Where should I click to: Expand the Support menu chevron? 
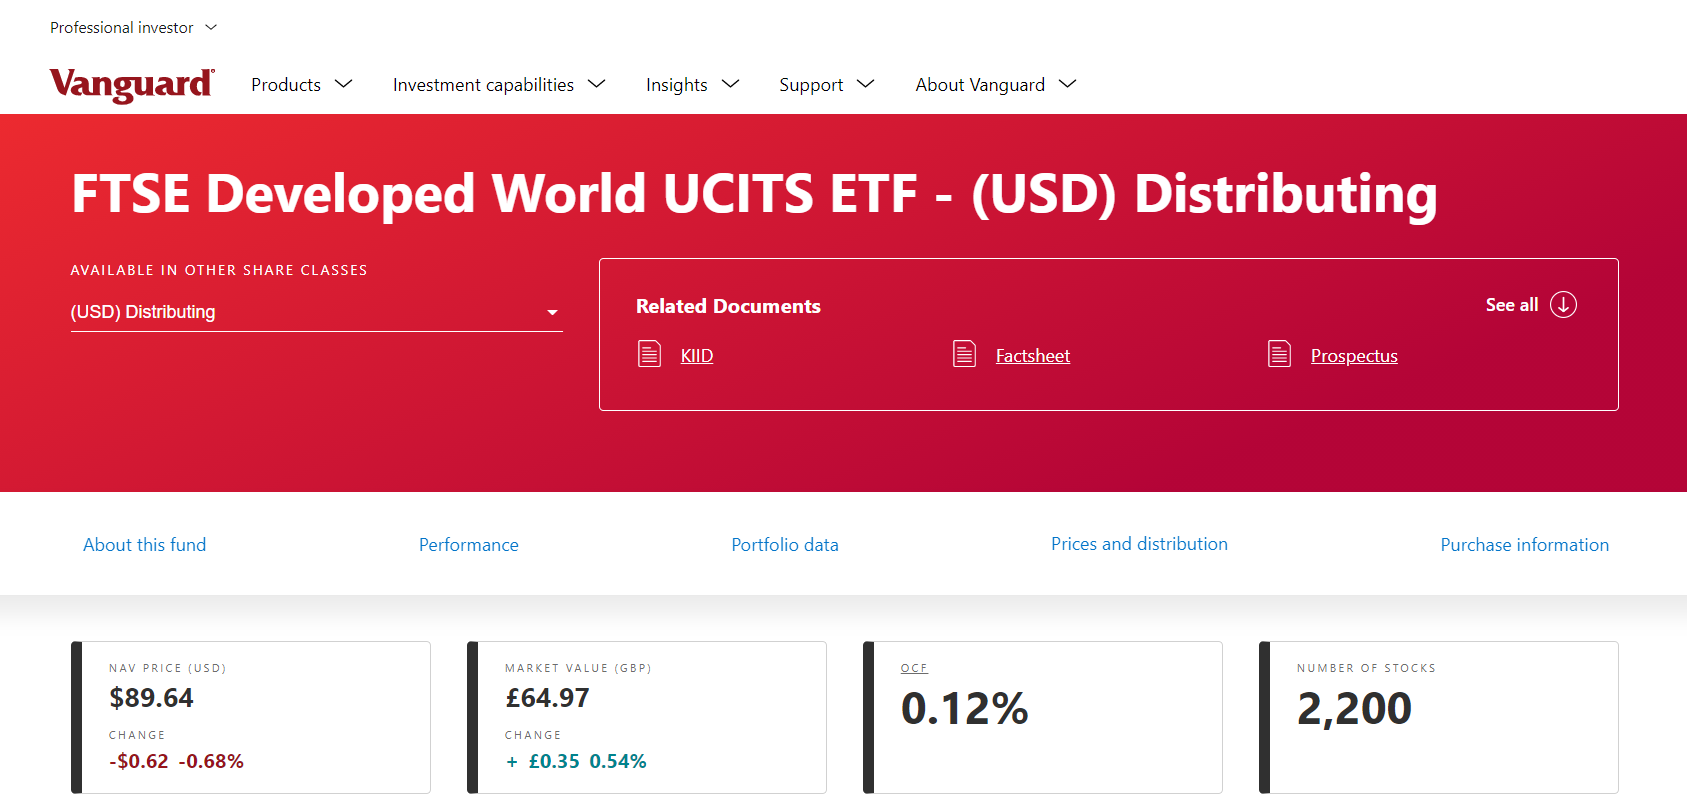(866, 84)
